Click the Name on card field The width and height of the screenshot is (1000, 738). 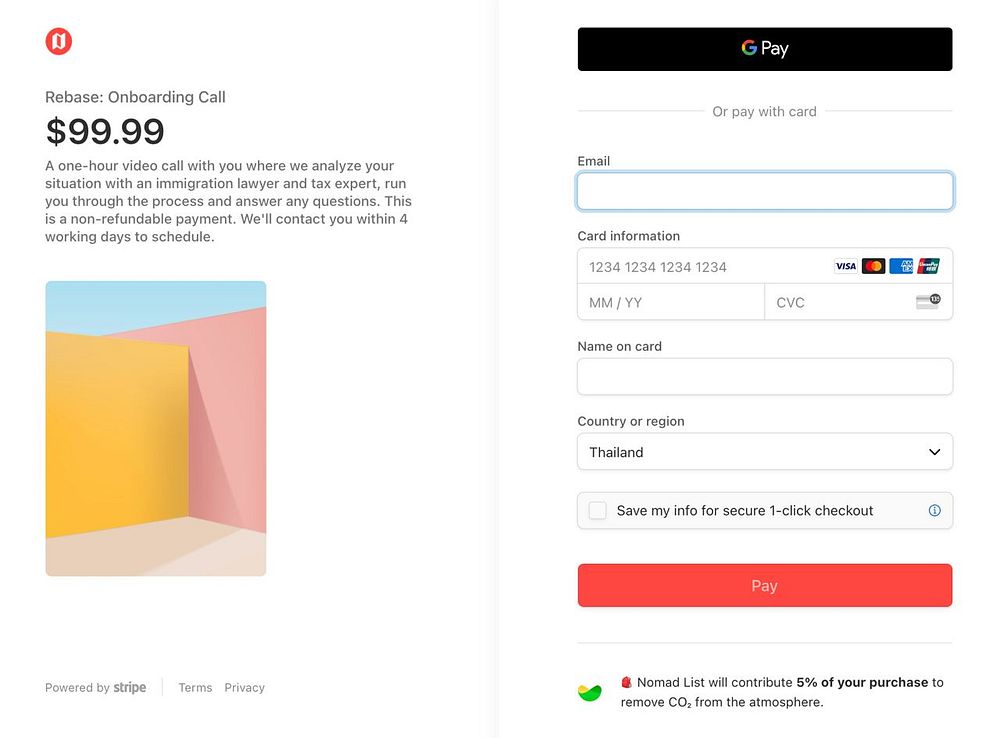point(764,377)
